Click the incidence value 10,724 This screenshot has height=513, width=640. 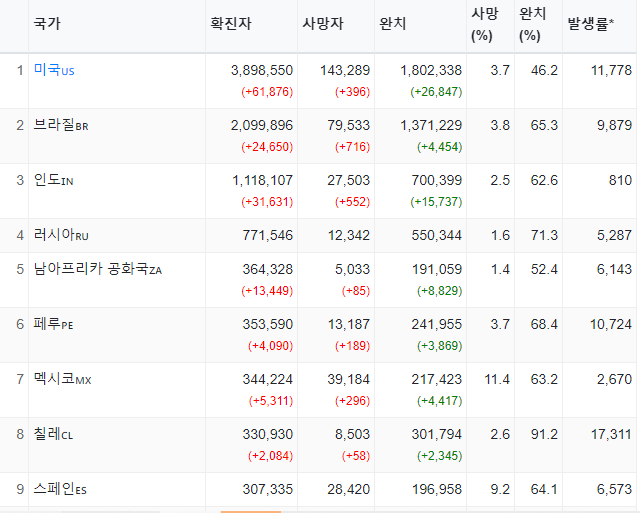pyautogui.click(x=611, y=324)
